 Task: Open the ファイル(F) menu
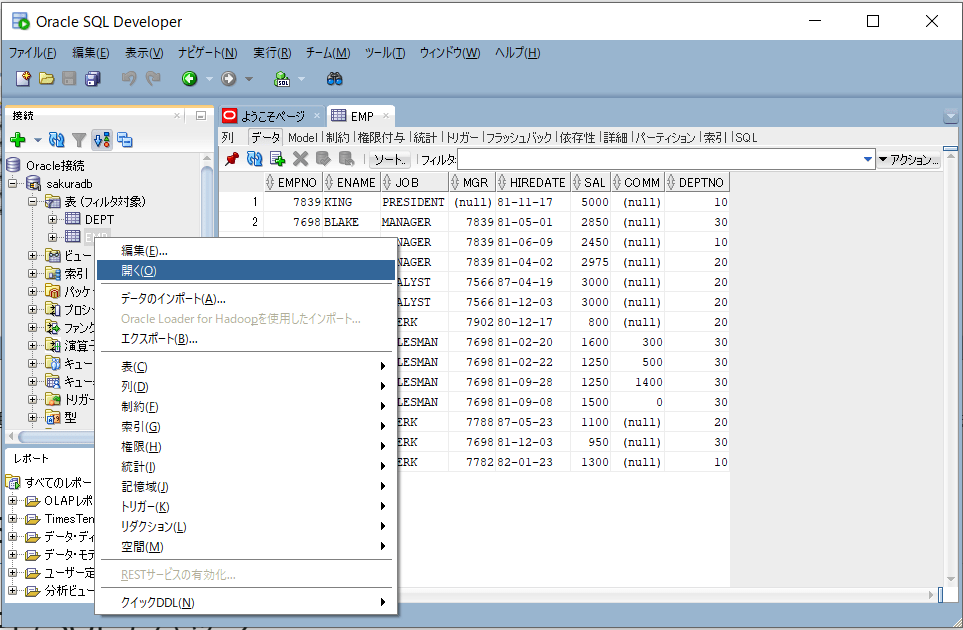pyautogui.click(x=33, y=53)
